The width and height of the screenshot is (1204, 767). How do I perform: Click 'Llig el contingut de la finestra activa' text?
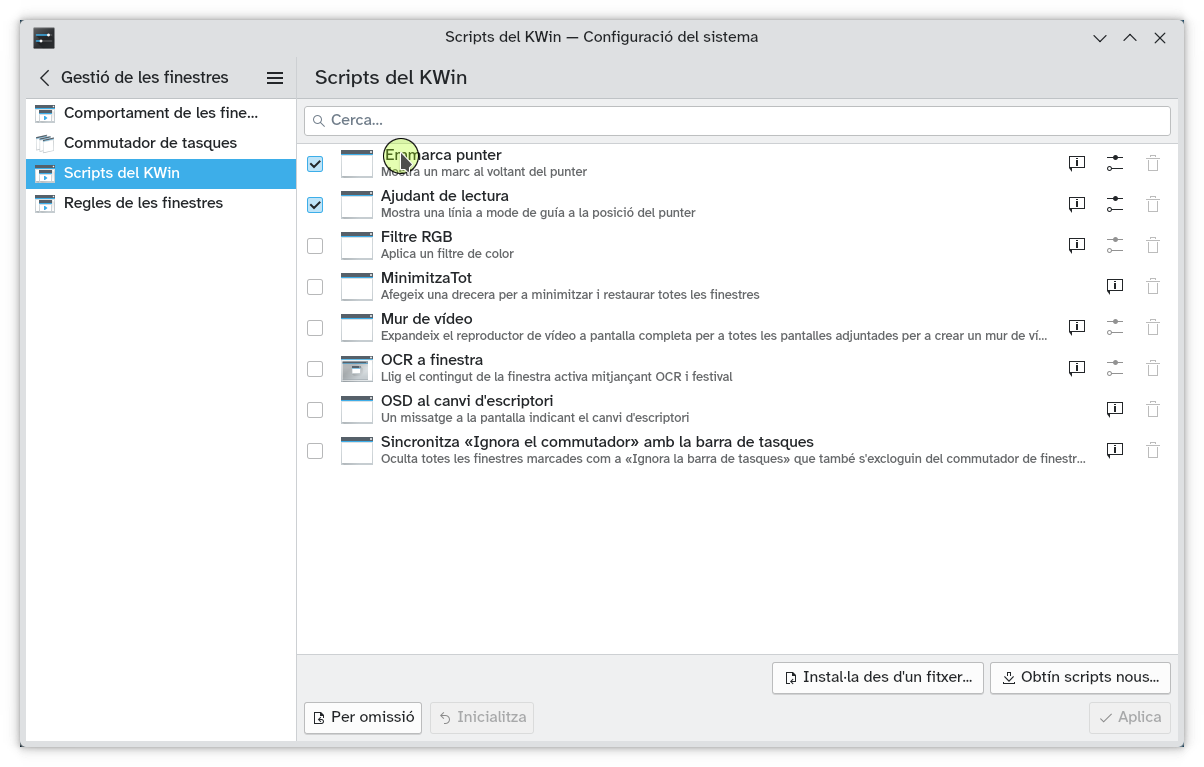[x=557, y=377]
